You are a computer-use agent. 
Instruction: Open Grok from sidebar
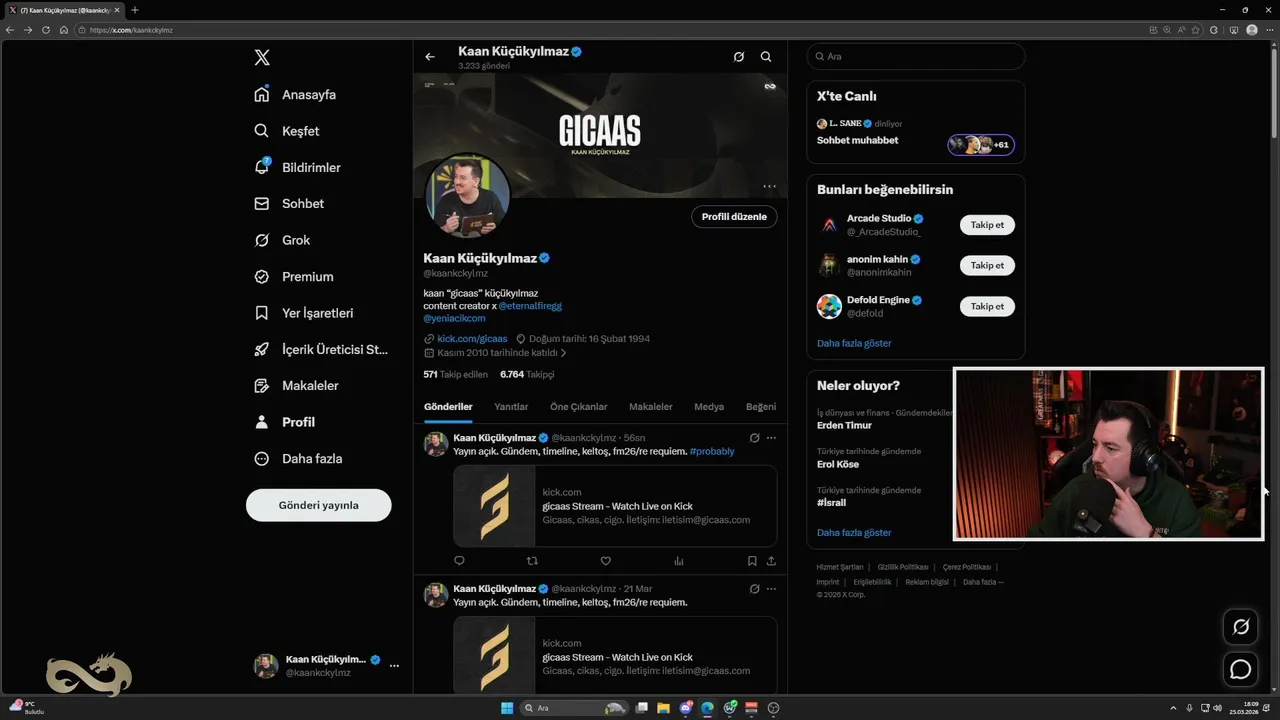282,240
